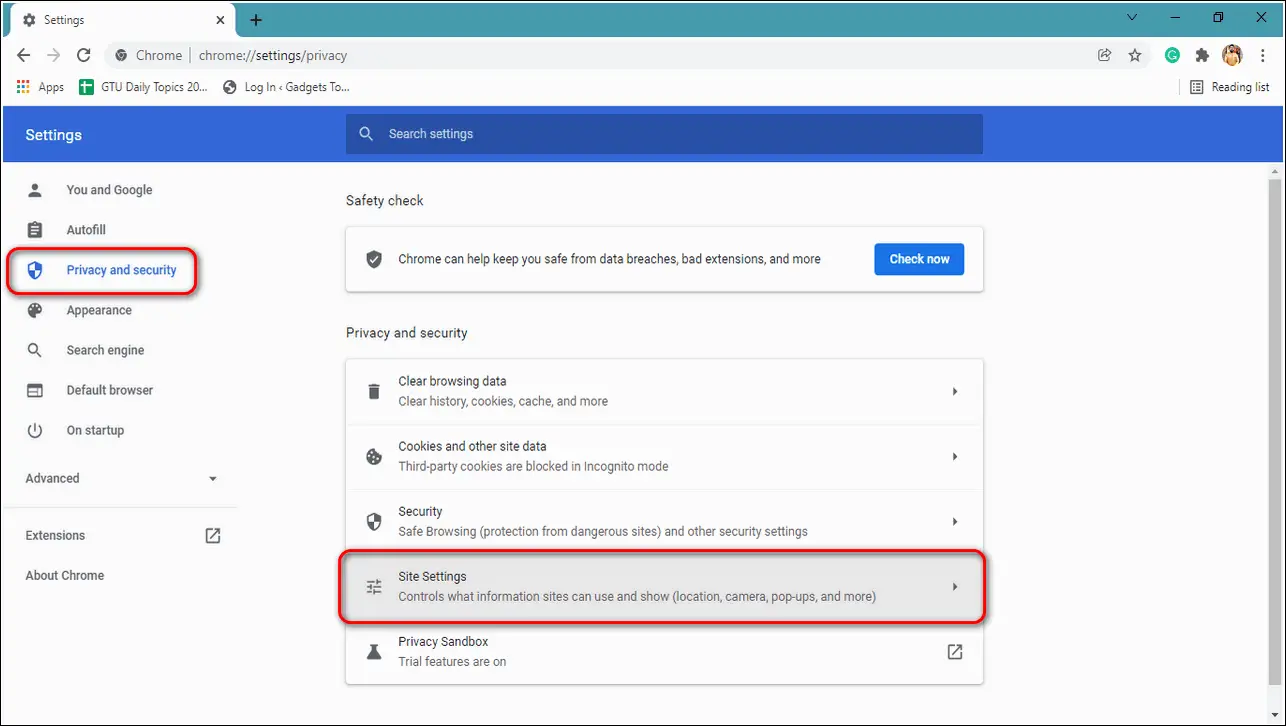Click into the Search settings field
The width and height of the screenshot is (1286, 726).
tap(664, 134)
